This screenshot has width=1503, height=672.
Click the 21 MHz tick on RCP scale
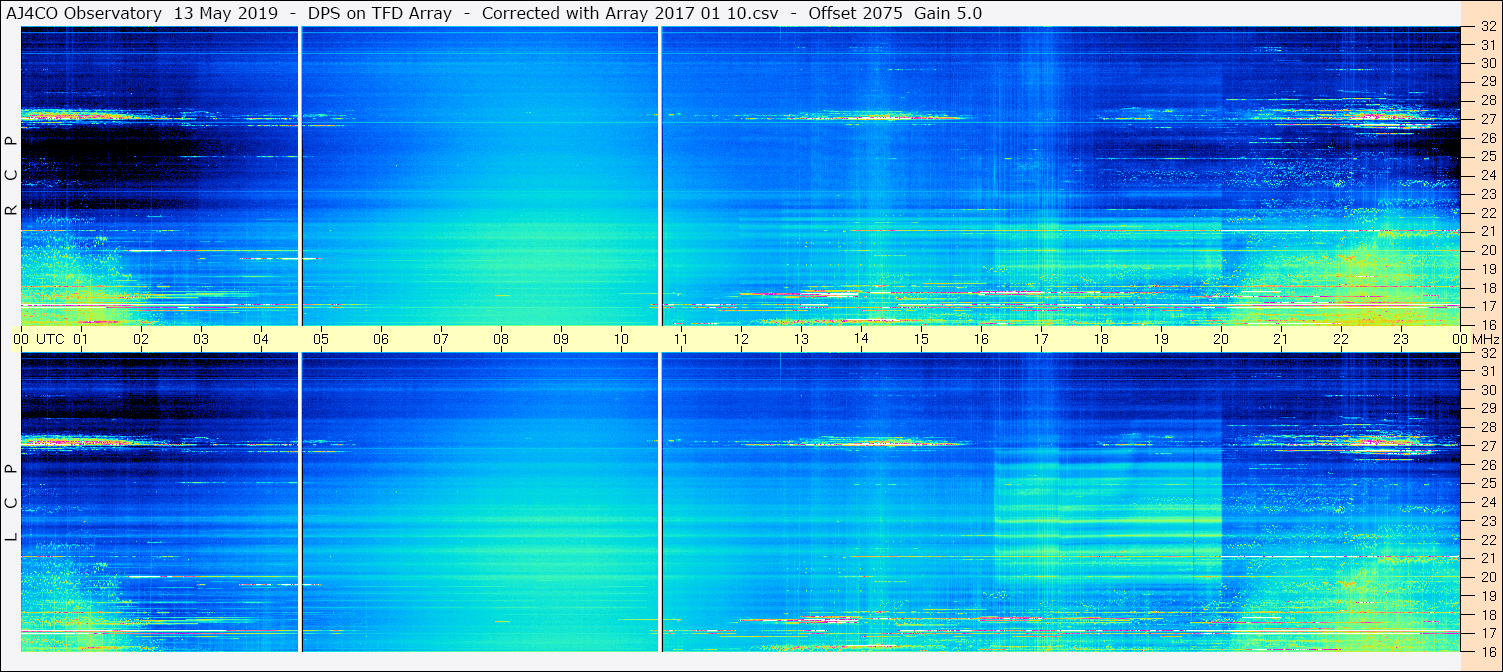pyautogui.click(x=1487, y=231)
